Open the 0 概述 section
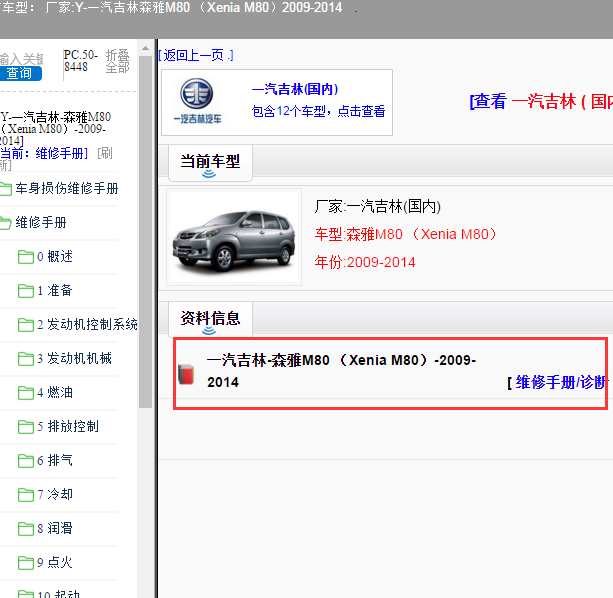 click(x=55, y=256)
